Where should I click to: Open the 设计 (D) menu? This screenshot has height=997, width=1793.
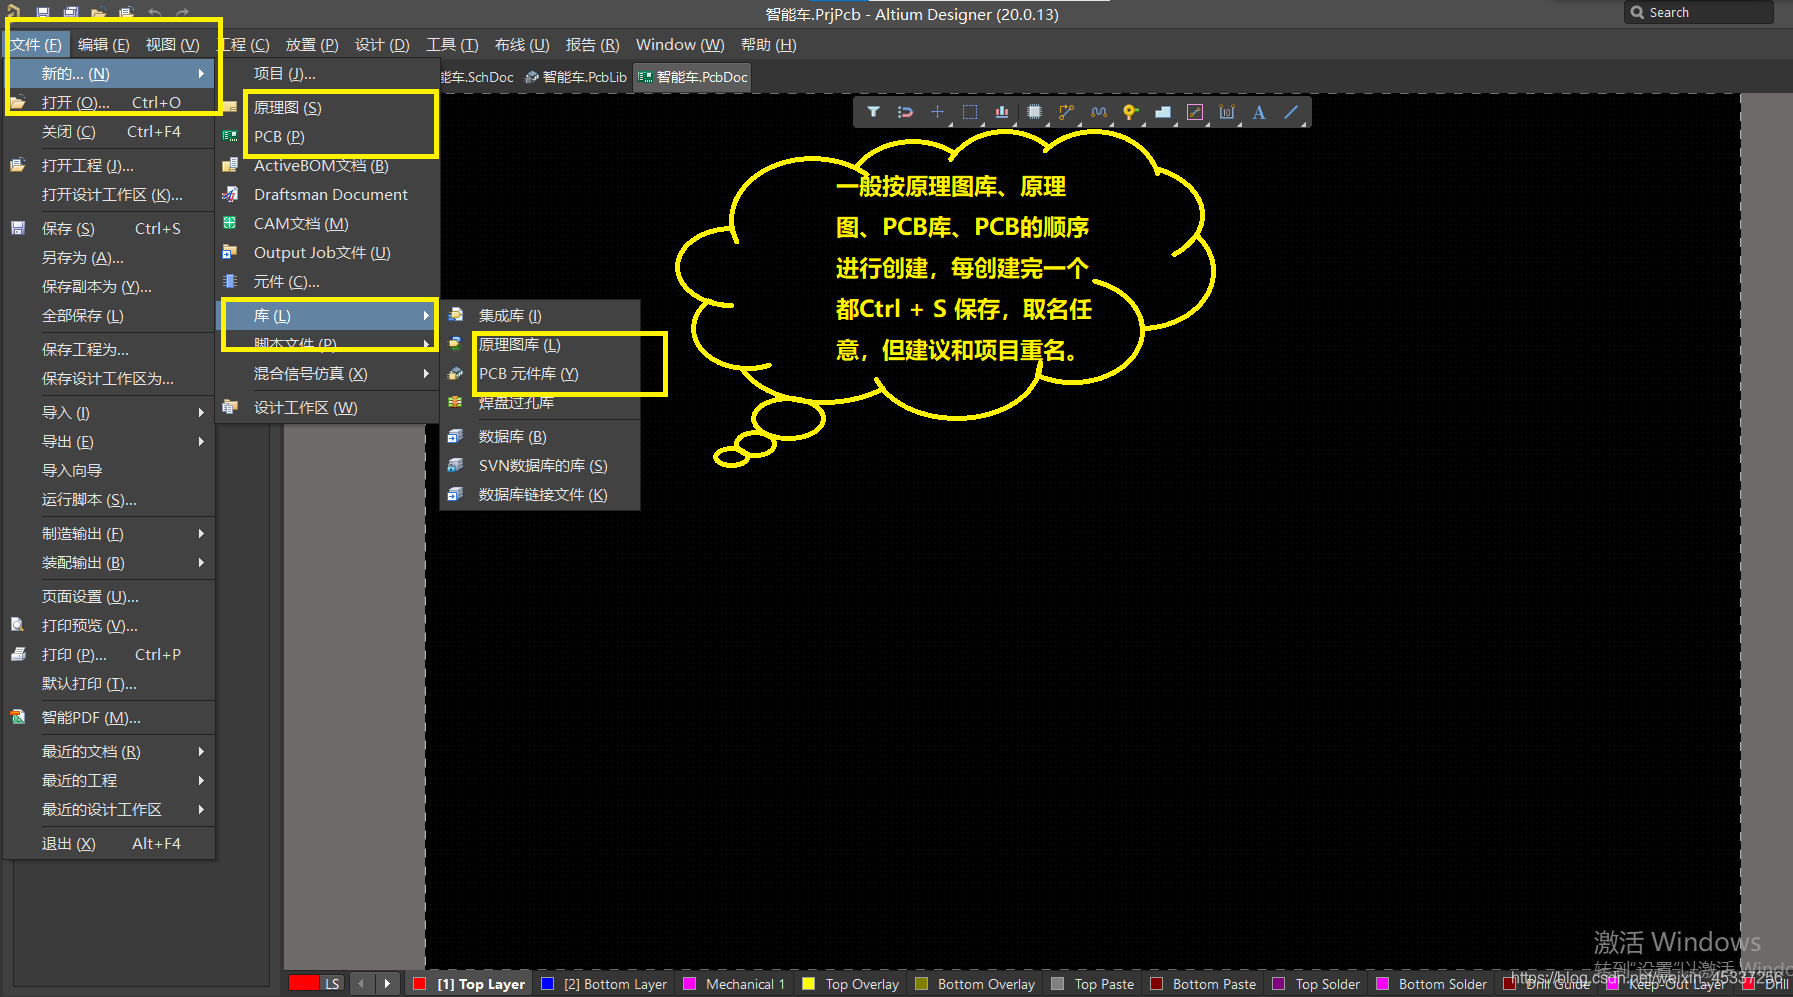tap(382, 44)
